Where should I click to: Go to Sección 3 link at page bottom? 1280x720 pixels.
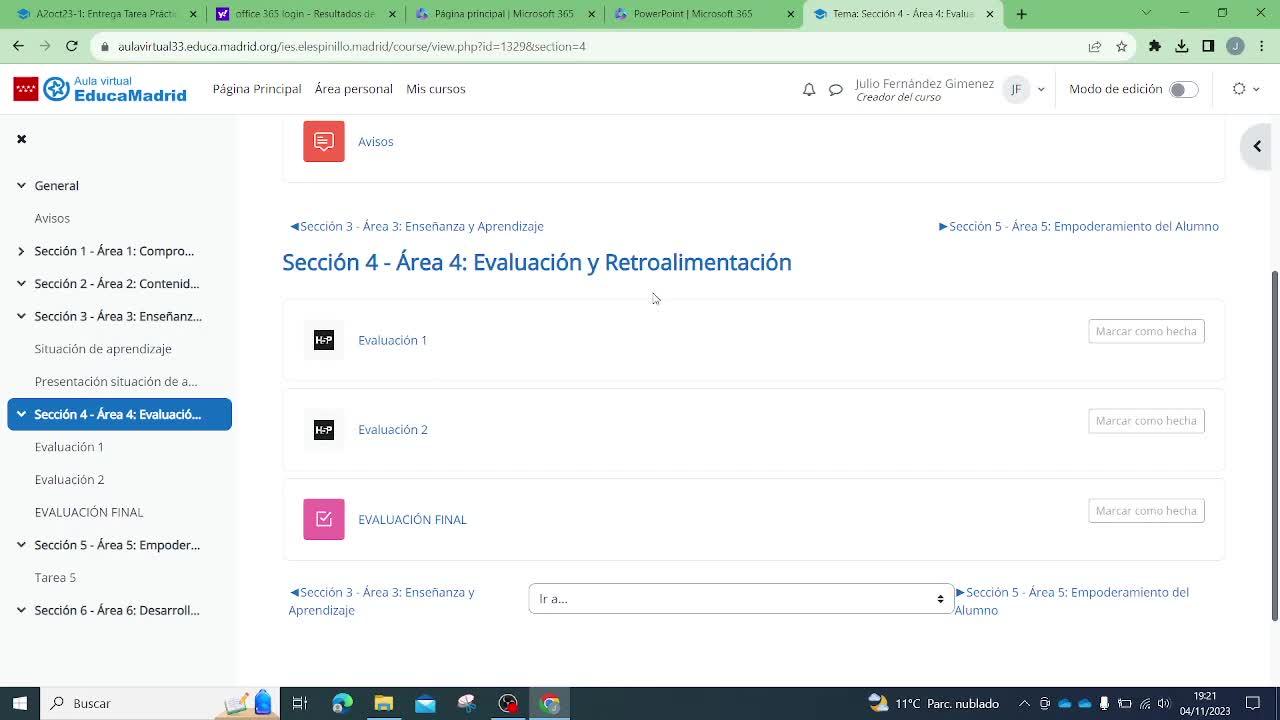coord(382,601)
